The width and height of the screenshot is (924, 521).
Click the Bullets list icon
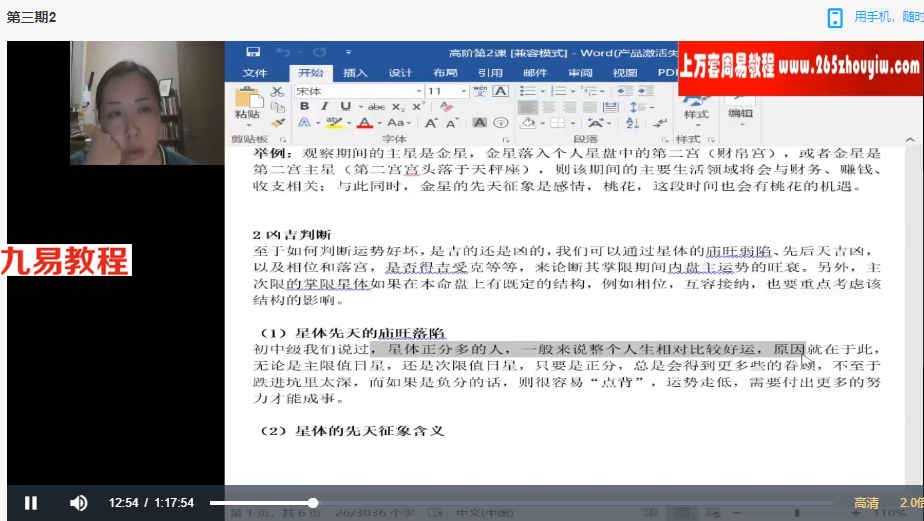click(x=527, y=91)
